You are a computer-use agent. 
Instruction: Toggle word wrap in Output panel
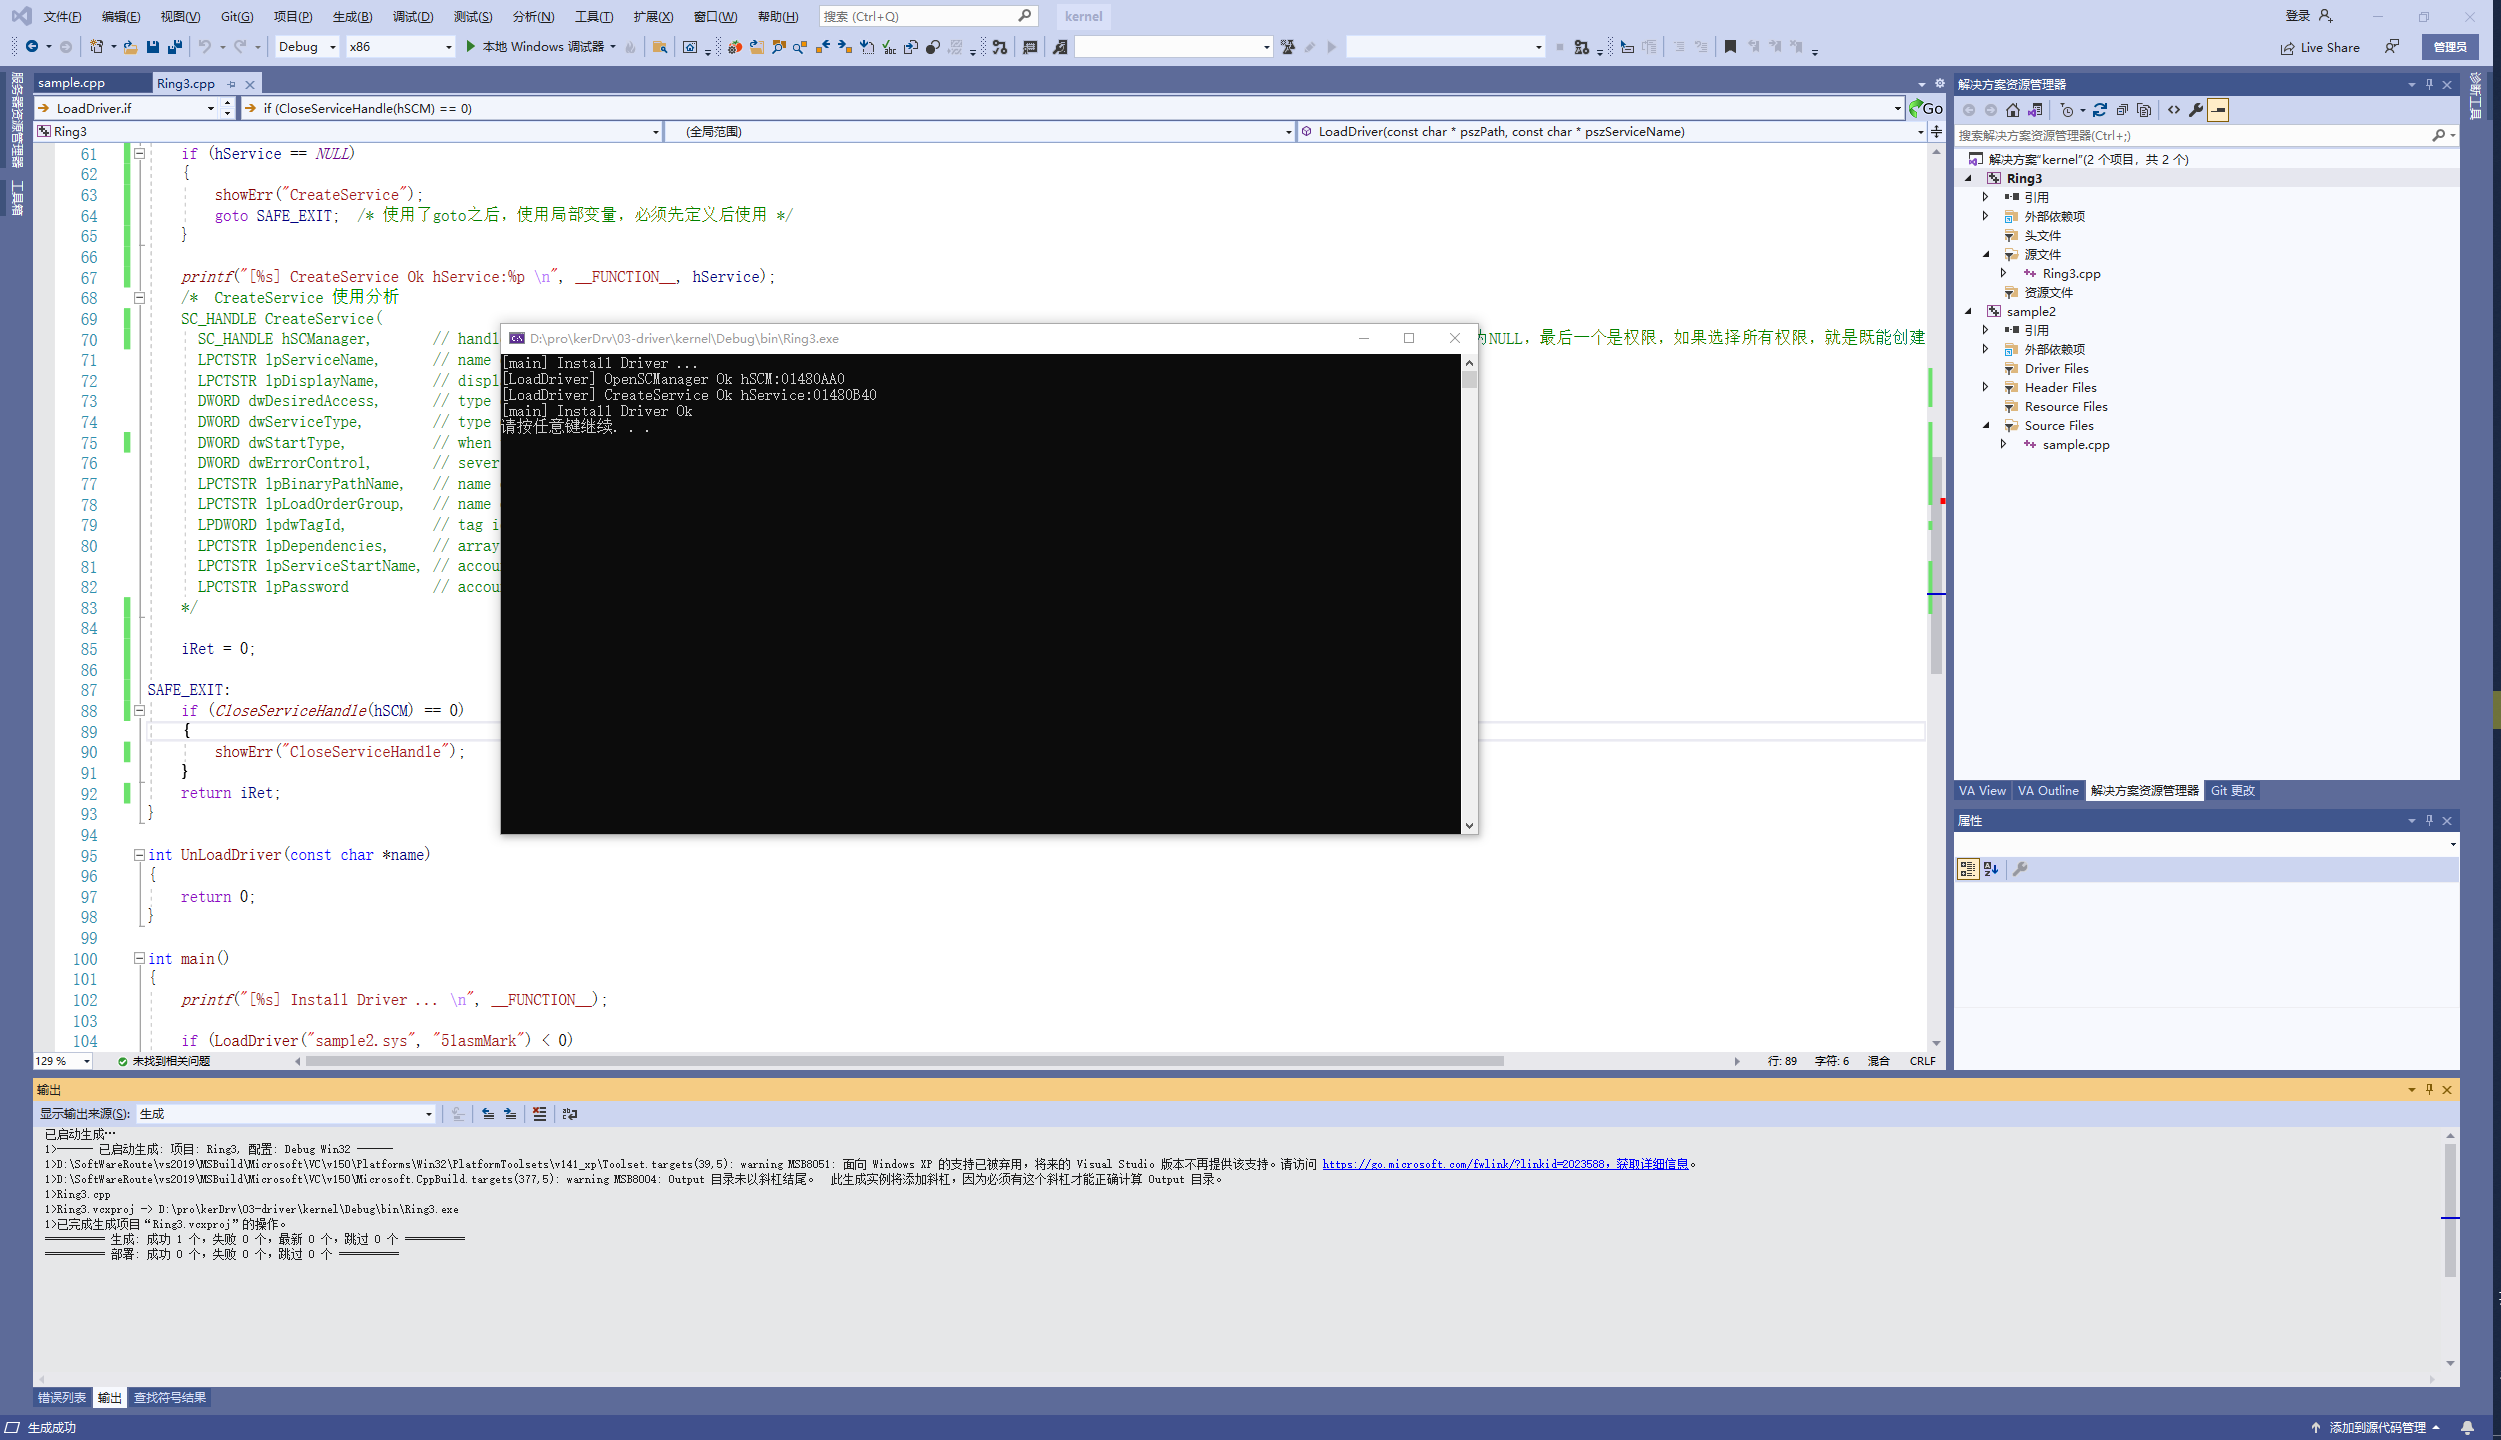(x=570, y=1114)
